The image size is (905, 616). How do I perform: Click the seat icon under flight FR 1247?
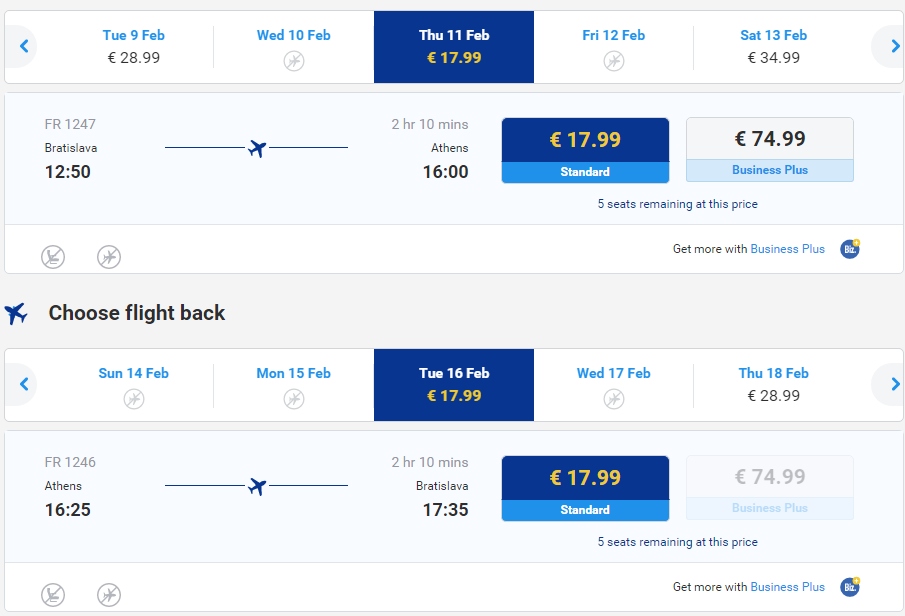(53, 256)
